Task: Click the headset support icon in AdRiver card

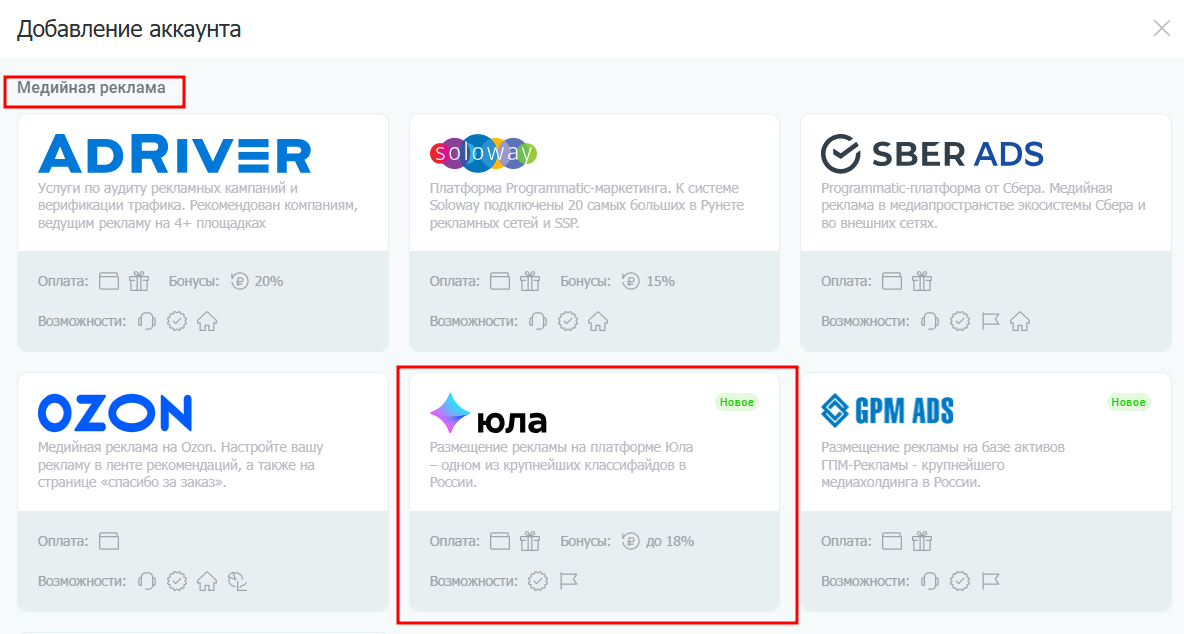Action: [x=146, y=322]
